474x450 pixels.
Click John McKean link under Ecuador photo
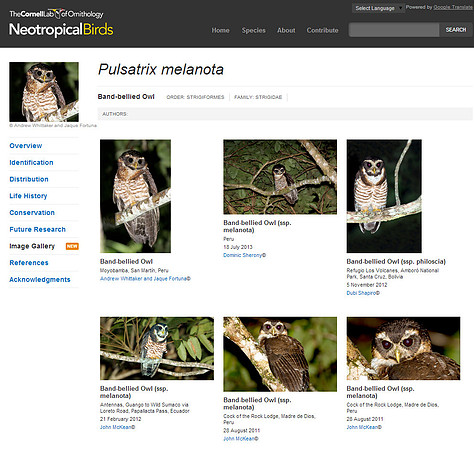pyautogui.click(x=117, y=427)
